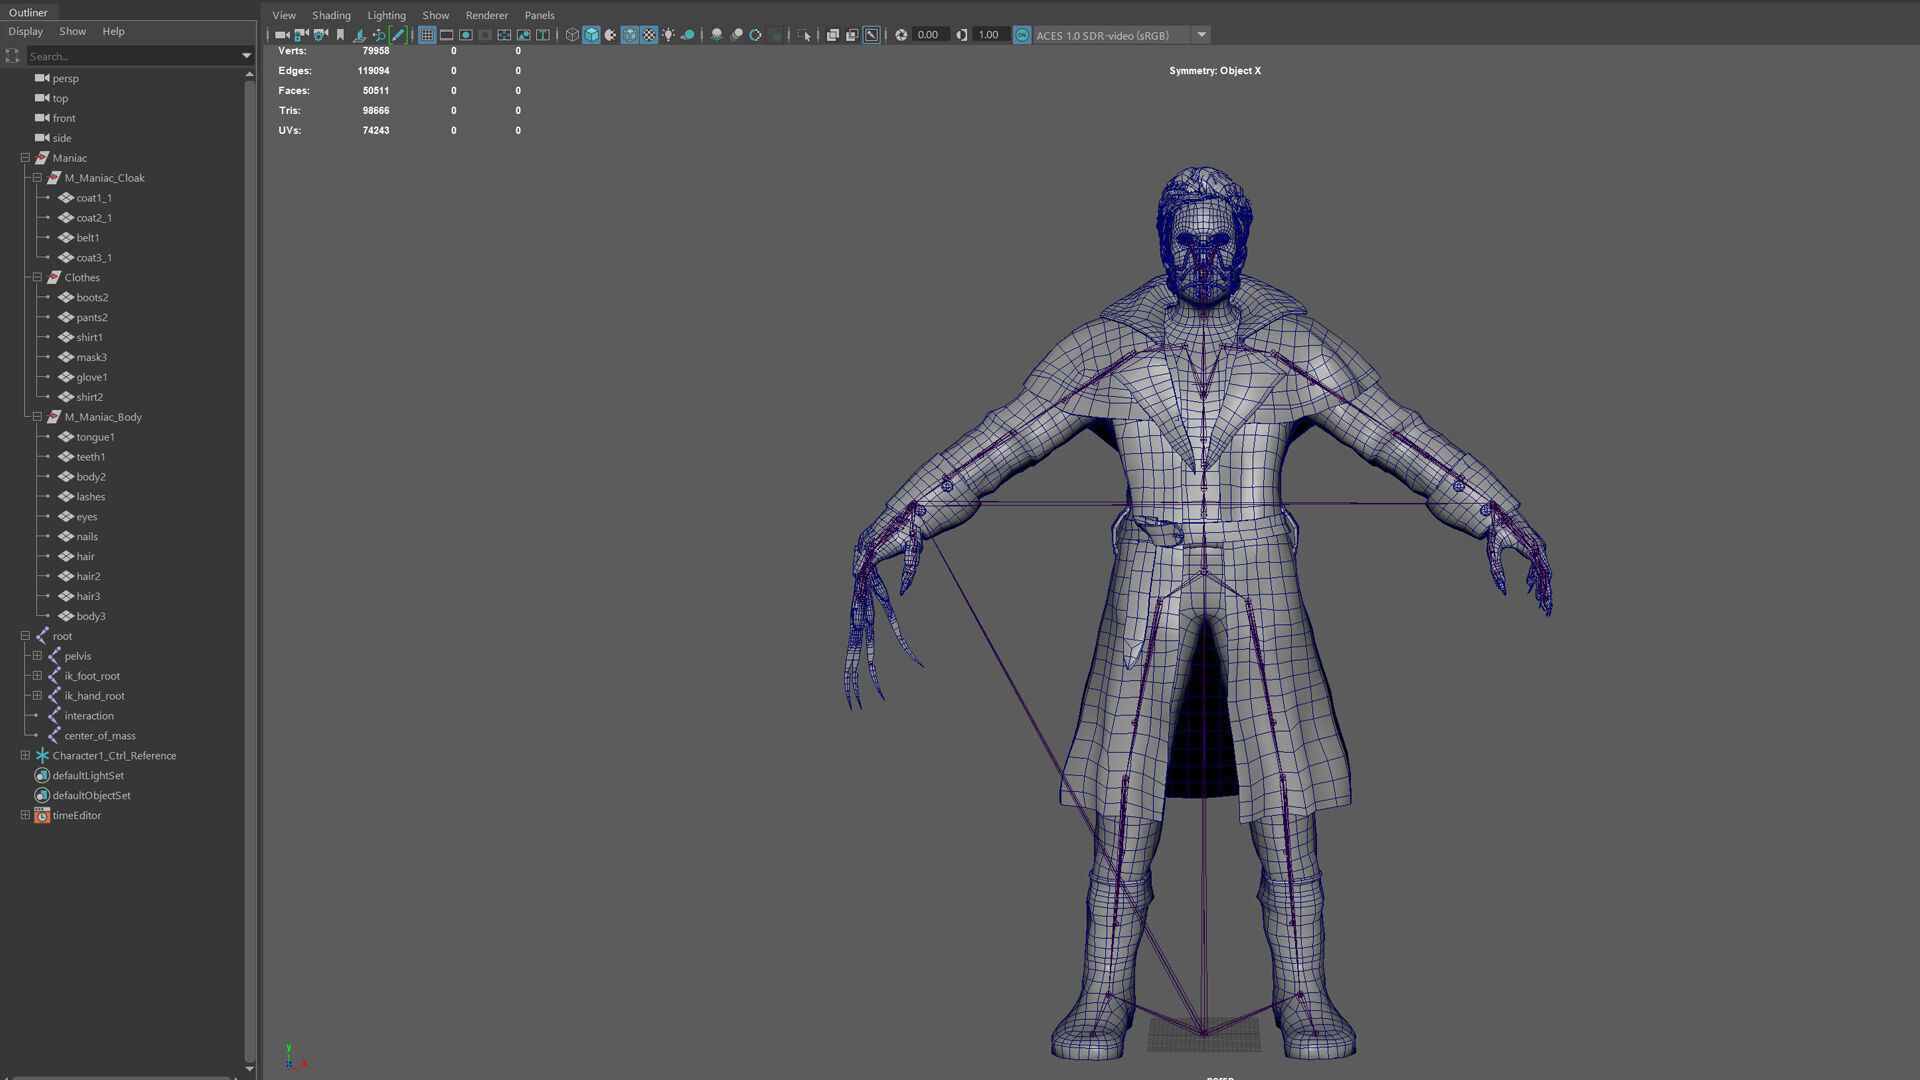Viewport: 1920px width, 1080px height.
Task: Toggle the Shadows icon
Action: click(688, 35)
